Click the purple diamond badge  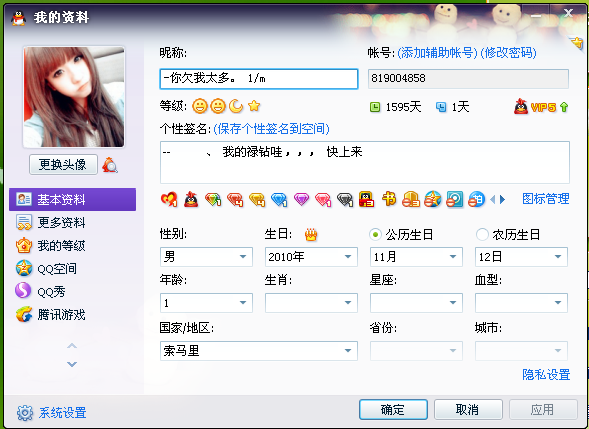coord(301,199)
